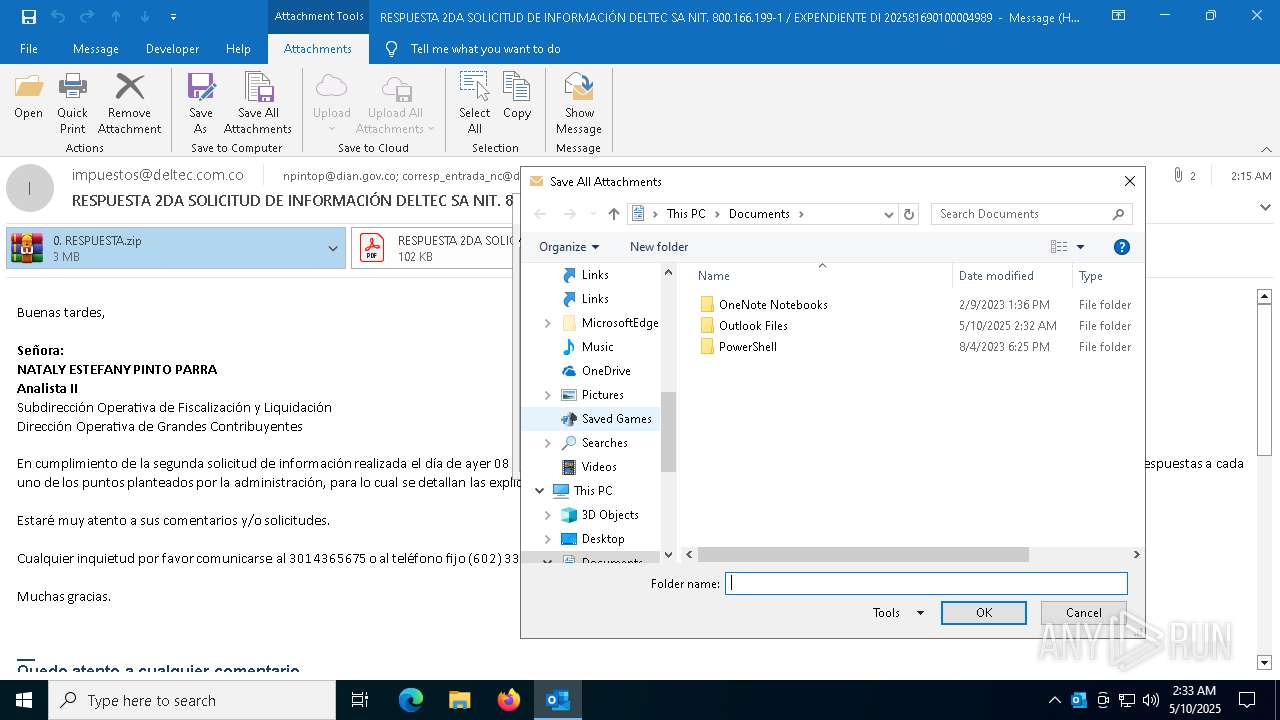Image resolution: width=1280 pixels, height=720 pixels.
Task: Collapse the This PC tree node
Action: pos(540,491)
